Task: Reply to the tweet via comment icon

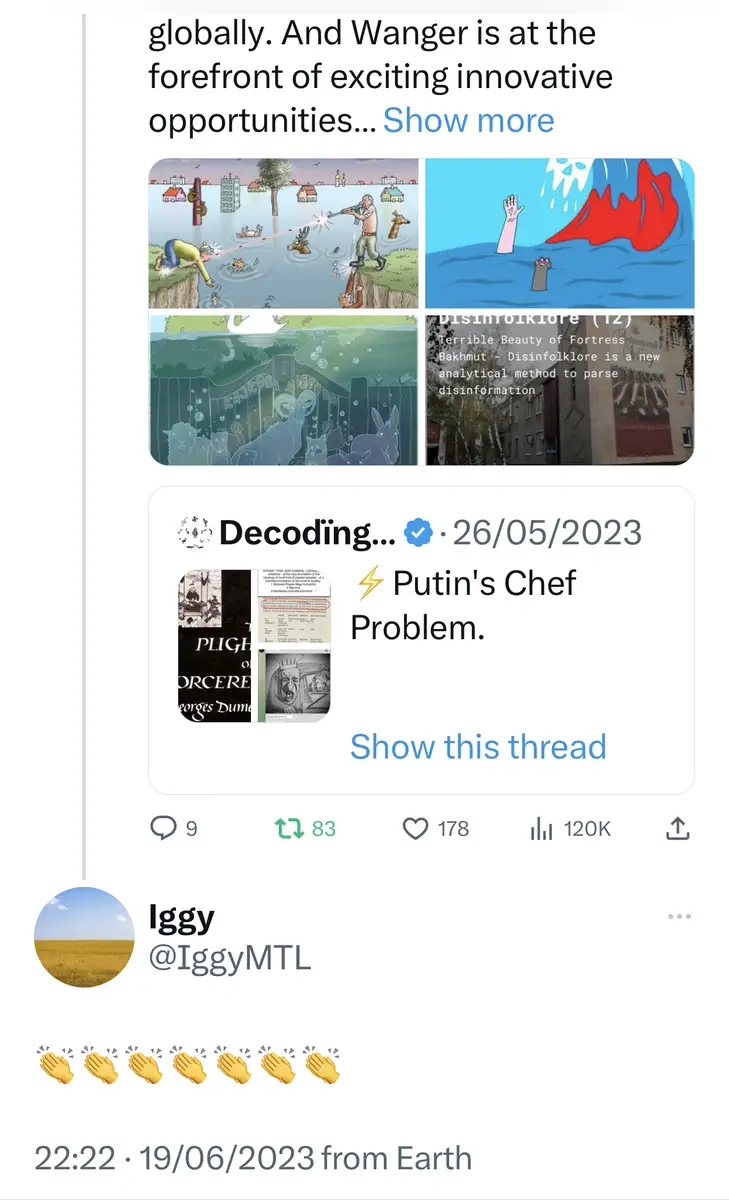Action: [x=162, y=828]
